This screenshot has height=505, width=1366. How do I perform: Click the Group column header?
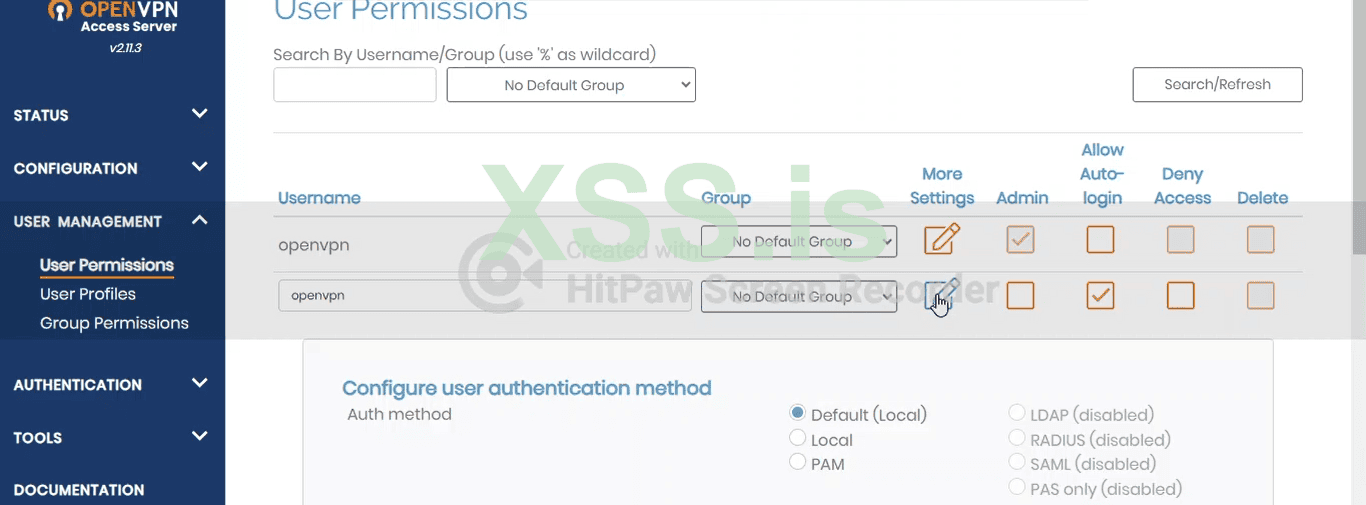(726, 198)
